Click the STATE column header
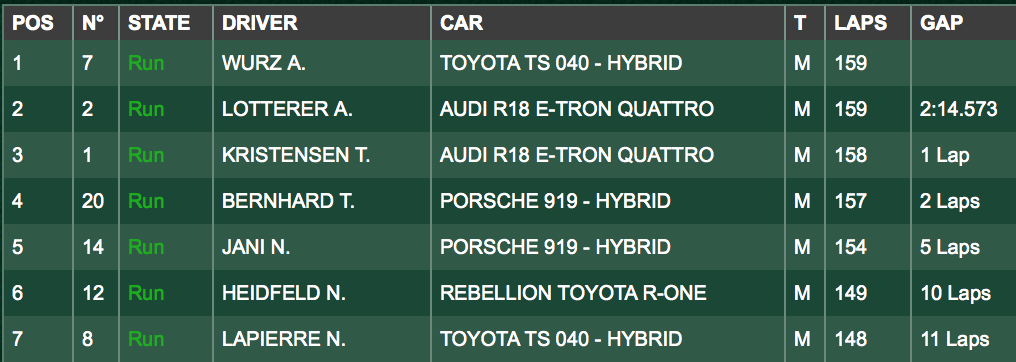Screen dimensions: 1016x362 coord(159,23)
